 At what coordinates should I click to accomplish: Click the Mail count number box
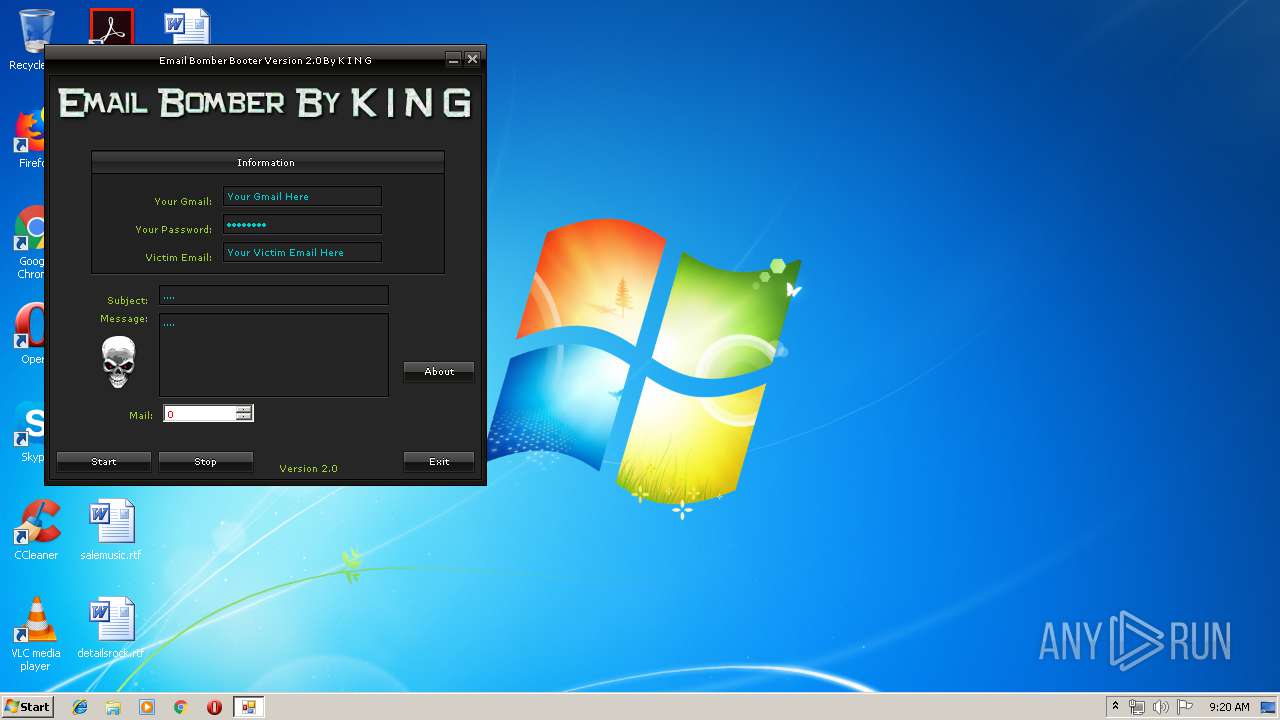coord(200,413)
